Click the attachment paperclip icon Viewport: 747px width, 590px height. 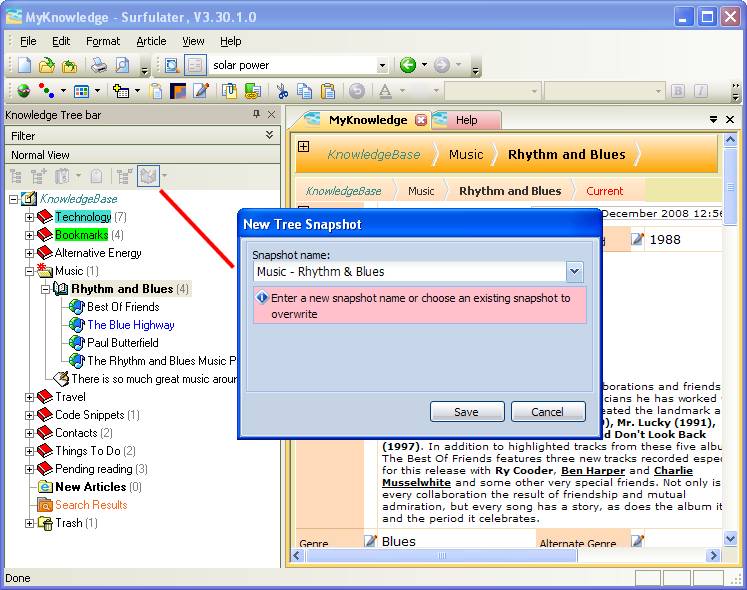230,91
